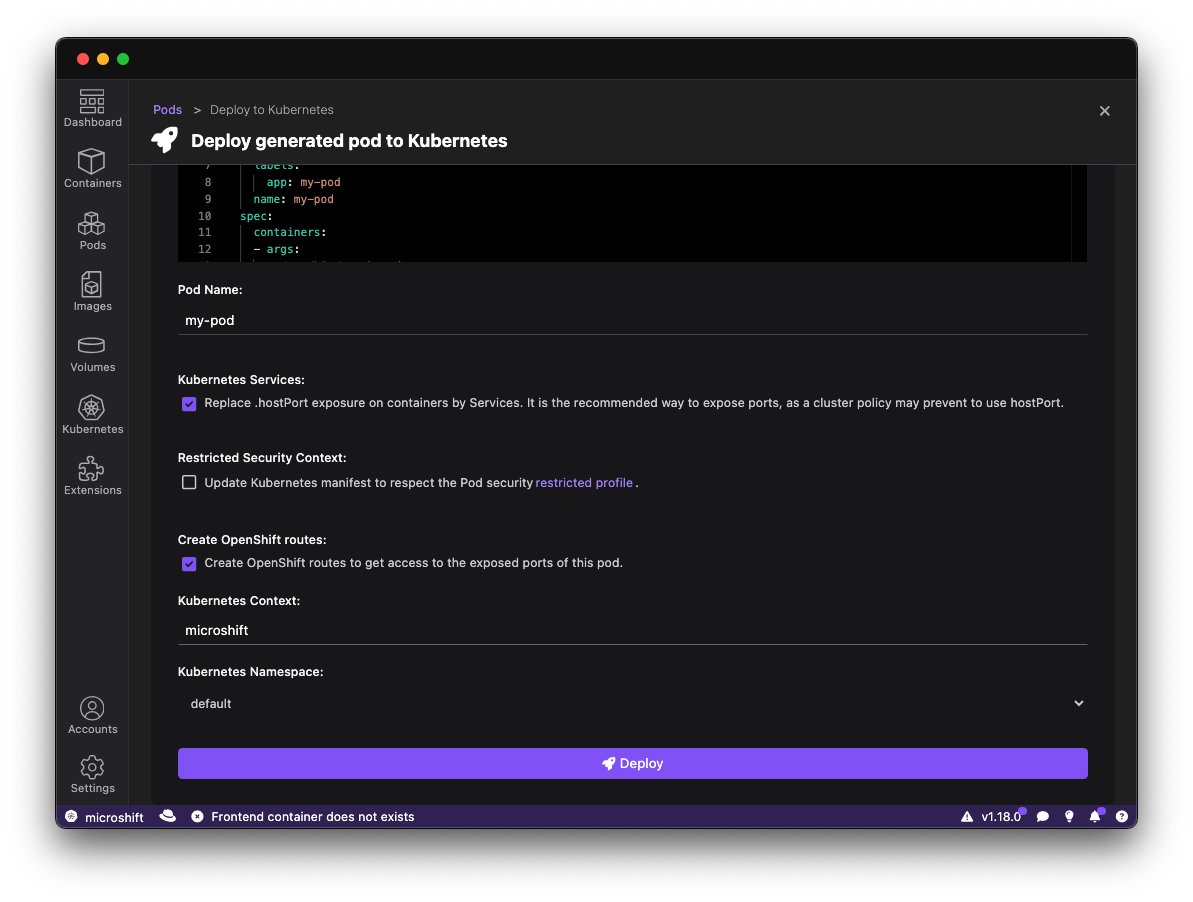1193x902 pixels.
Task: Click the Pods breadcrumb link
Action: point(167,110)
